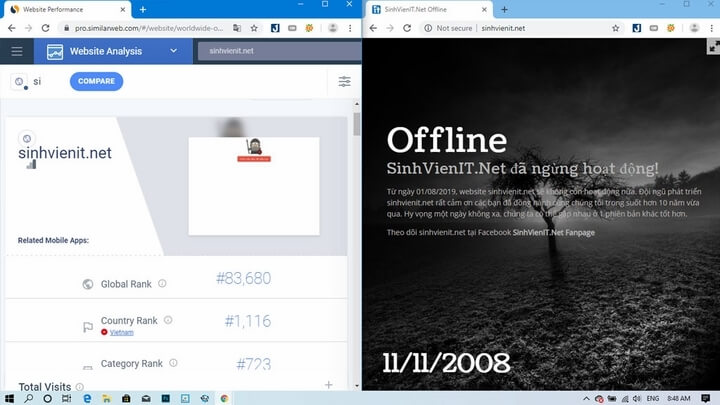
Task: Click scrollbar up arrow in SimilarWeb window
Action: pos(357,104)
